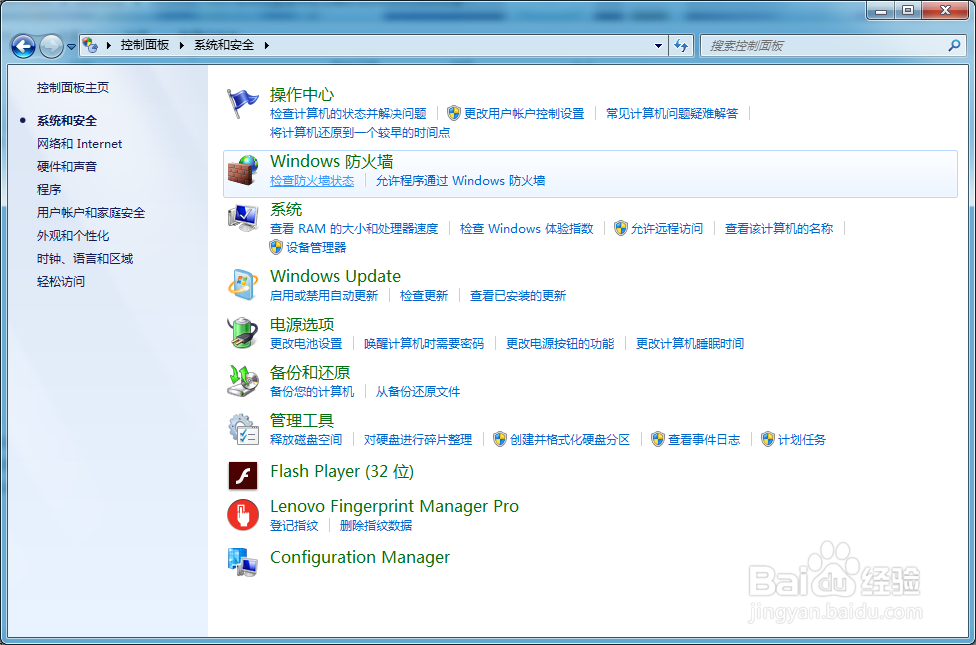Select 程序 in the sidebar
This screenshot has height=645, width=976.
(49, 190)
